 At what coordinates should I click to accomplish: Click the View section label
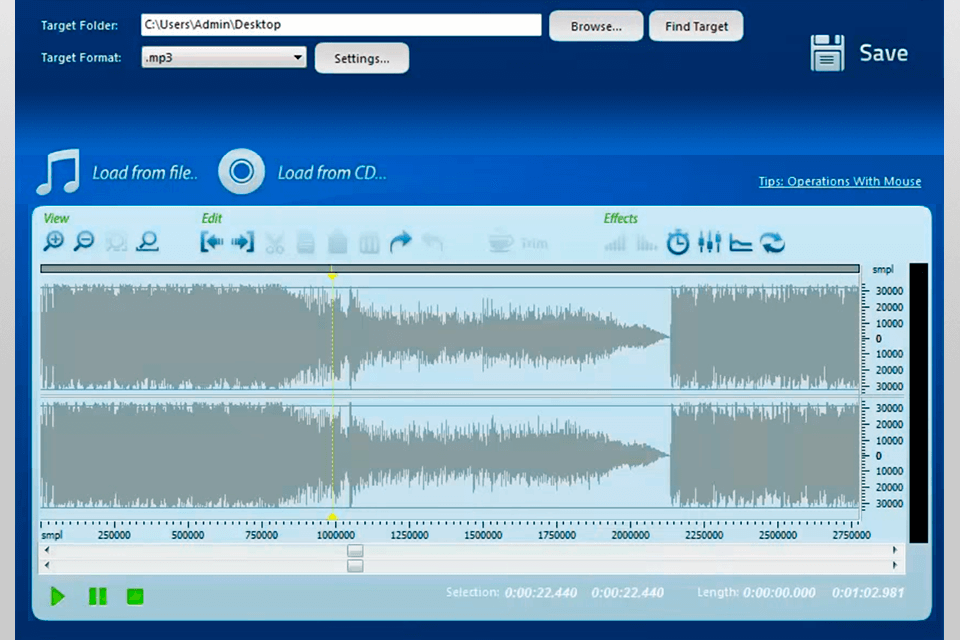point(56,218)
